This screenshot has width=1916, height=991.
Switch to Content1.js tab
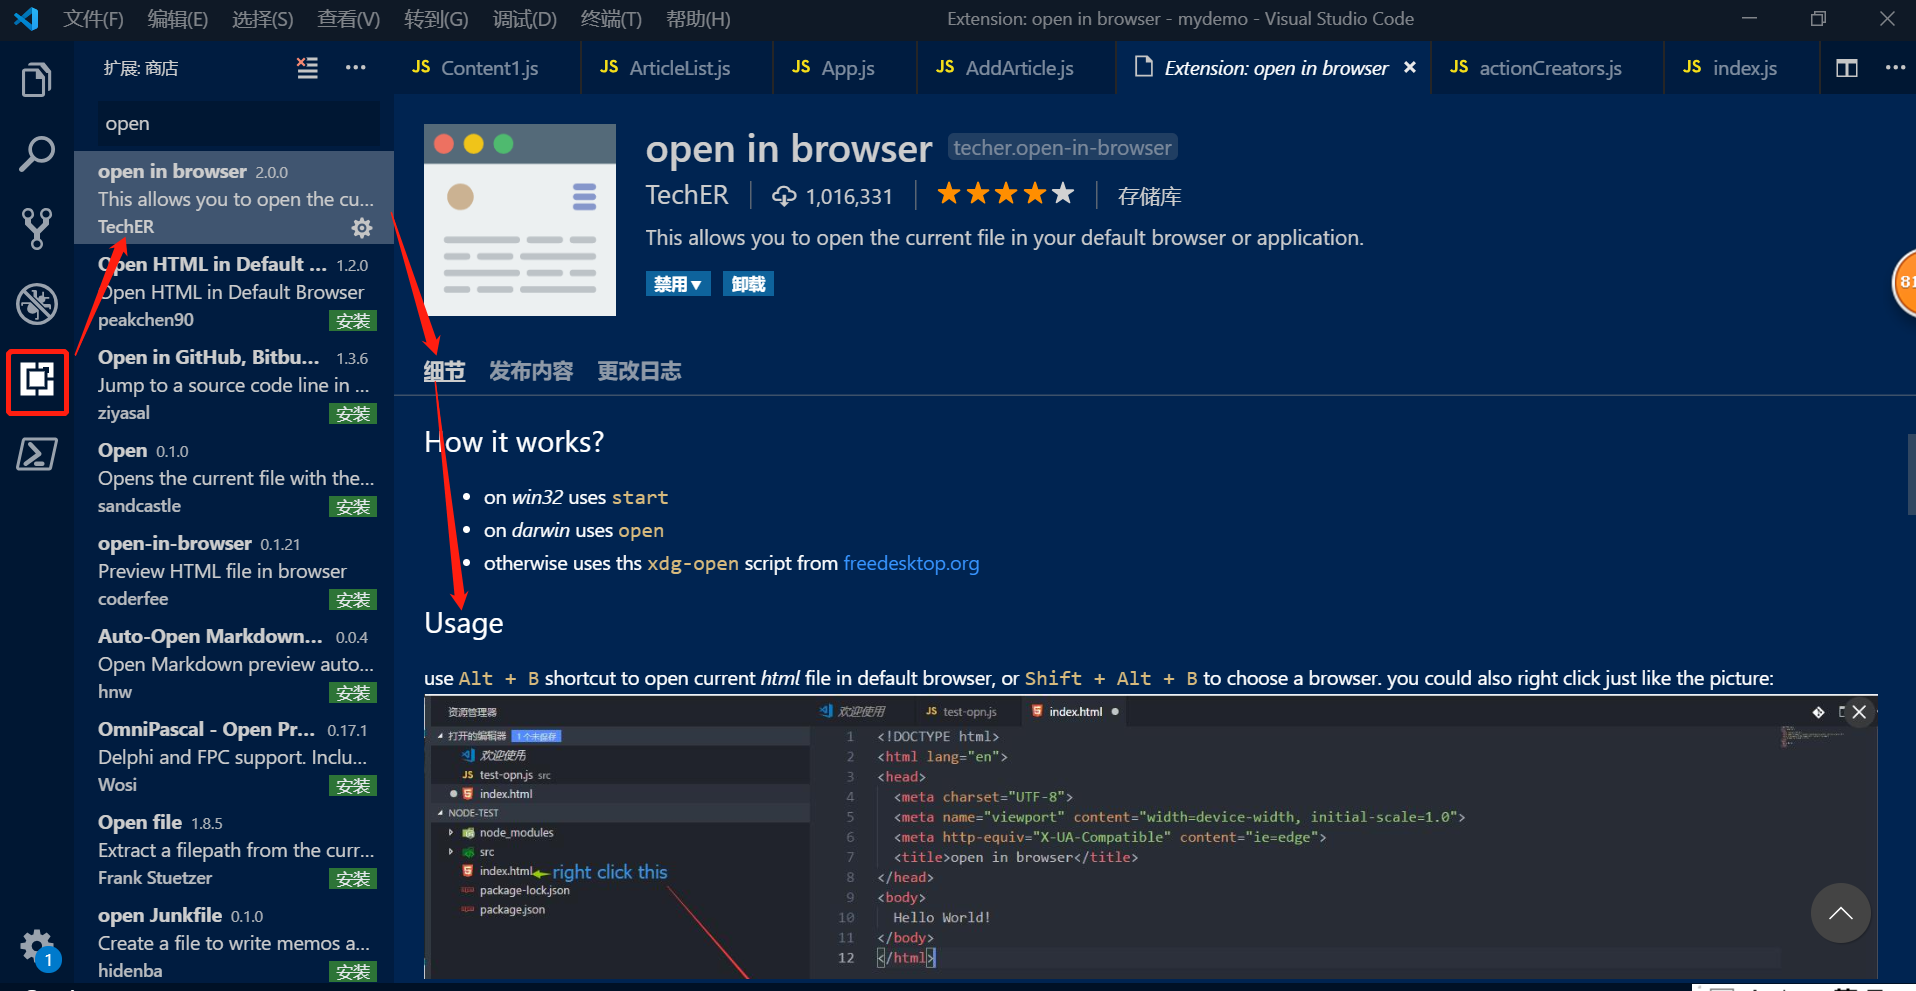(486, 68)
